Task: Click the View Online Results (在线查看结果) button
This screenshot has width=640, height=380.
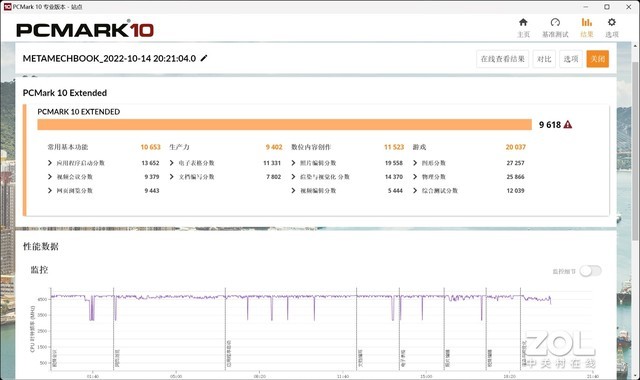Action: tap(502, 59)
